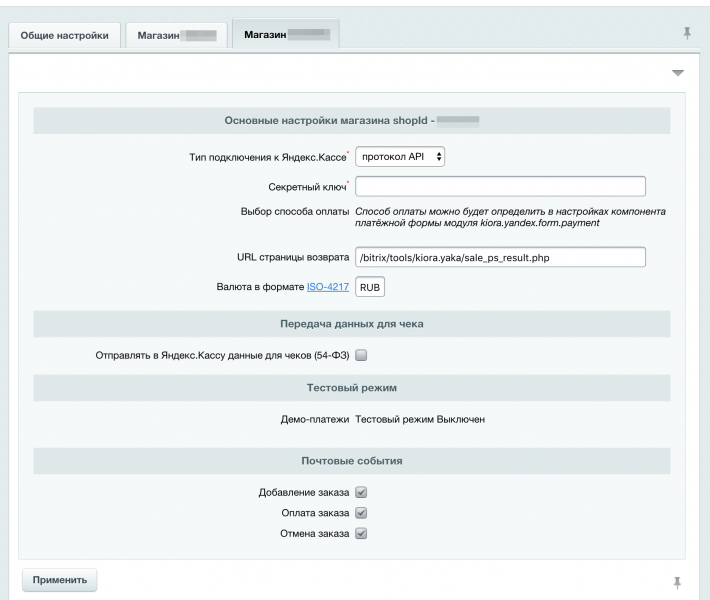Image resolution: width=710 pixels, height=600 pixels.
Task: Disable the Отмена заказа mail event
Action: (x=362, y=534)
